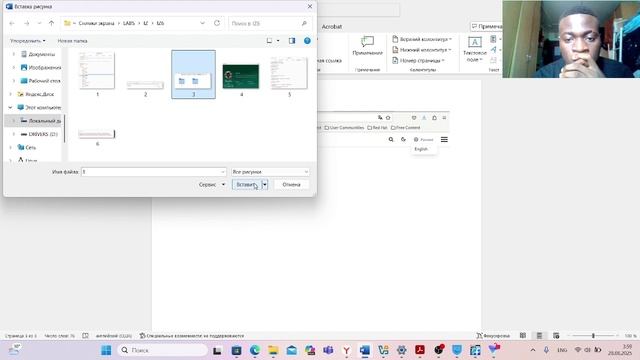Image resolution: width=640 pixels, height=360 pixels.
Task: Click the microphone icon in system tray
Action: [x=546, y=350]
